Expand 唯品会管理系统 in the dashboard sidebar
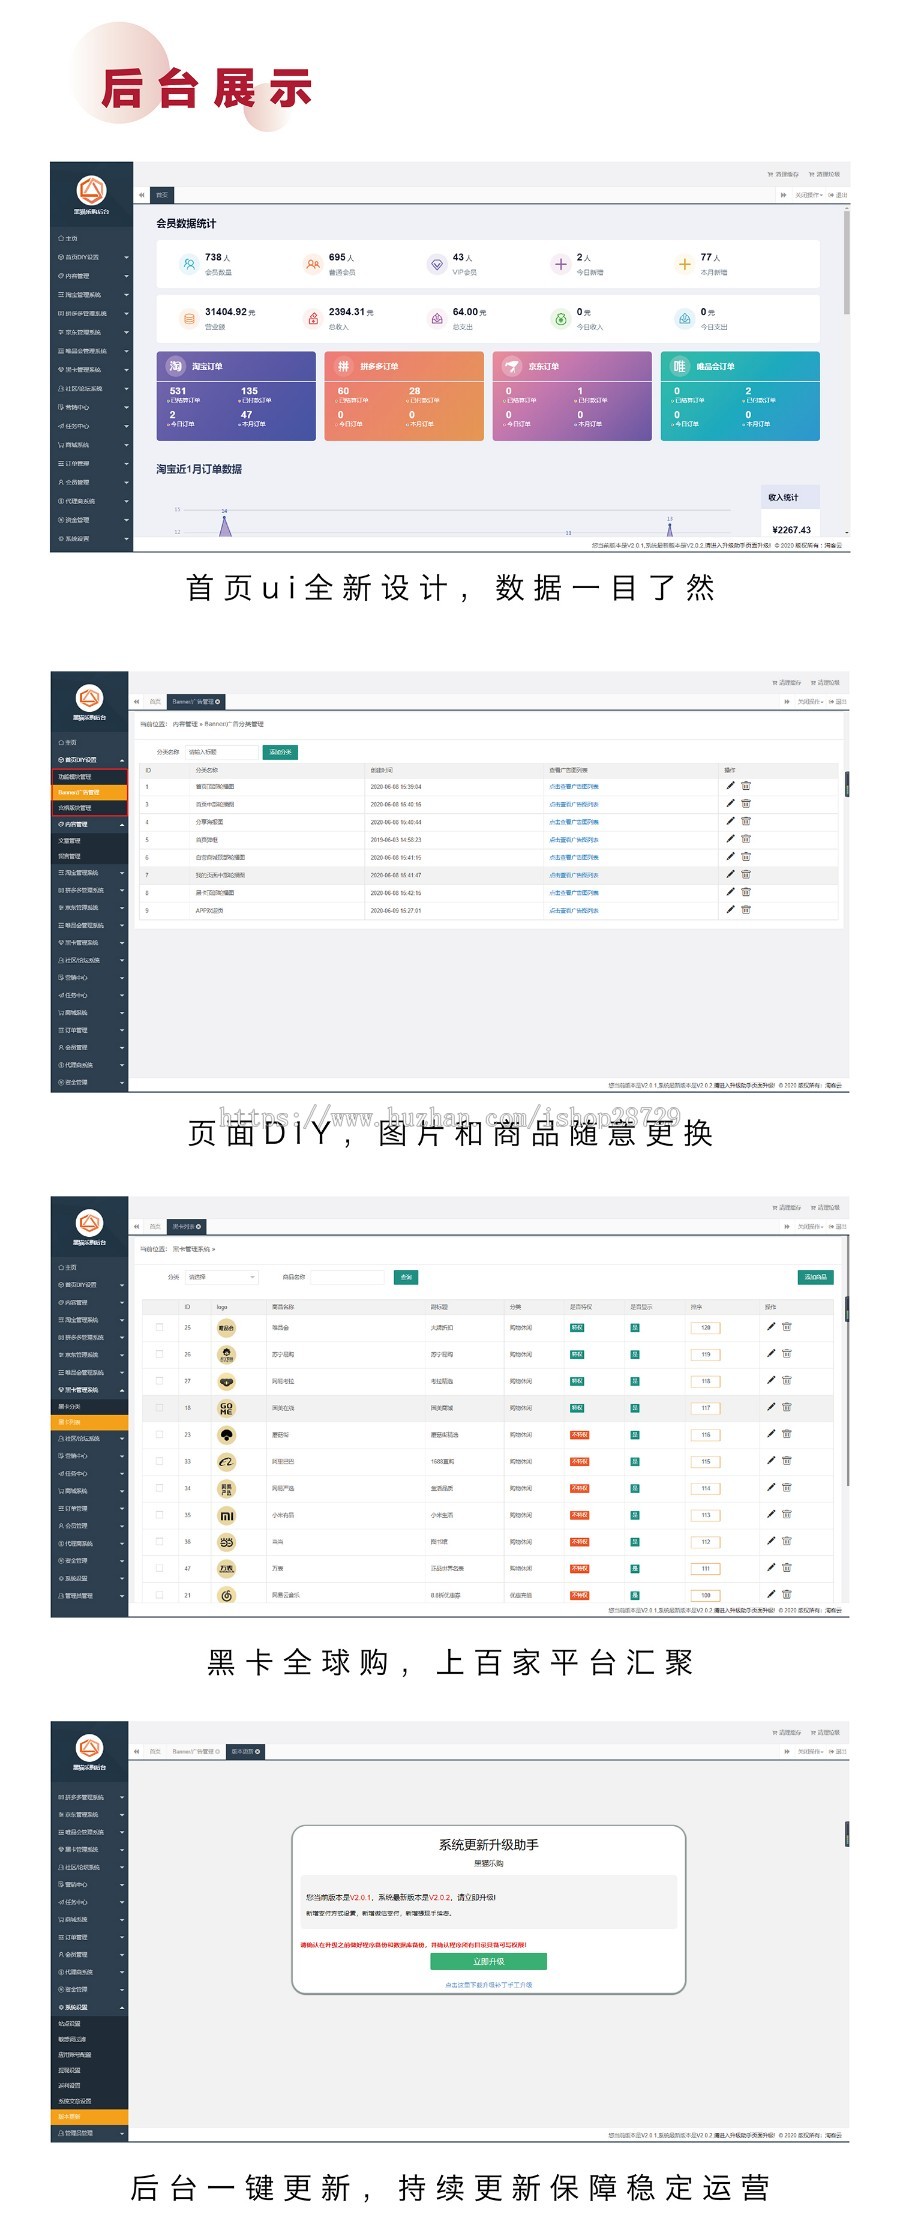 [x=92, y=351]
